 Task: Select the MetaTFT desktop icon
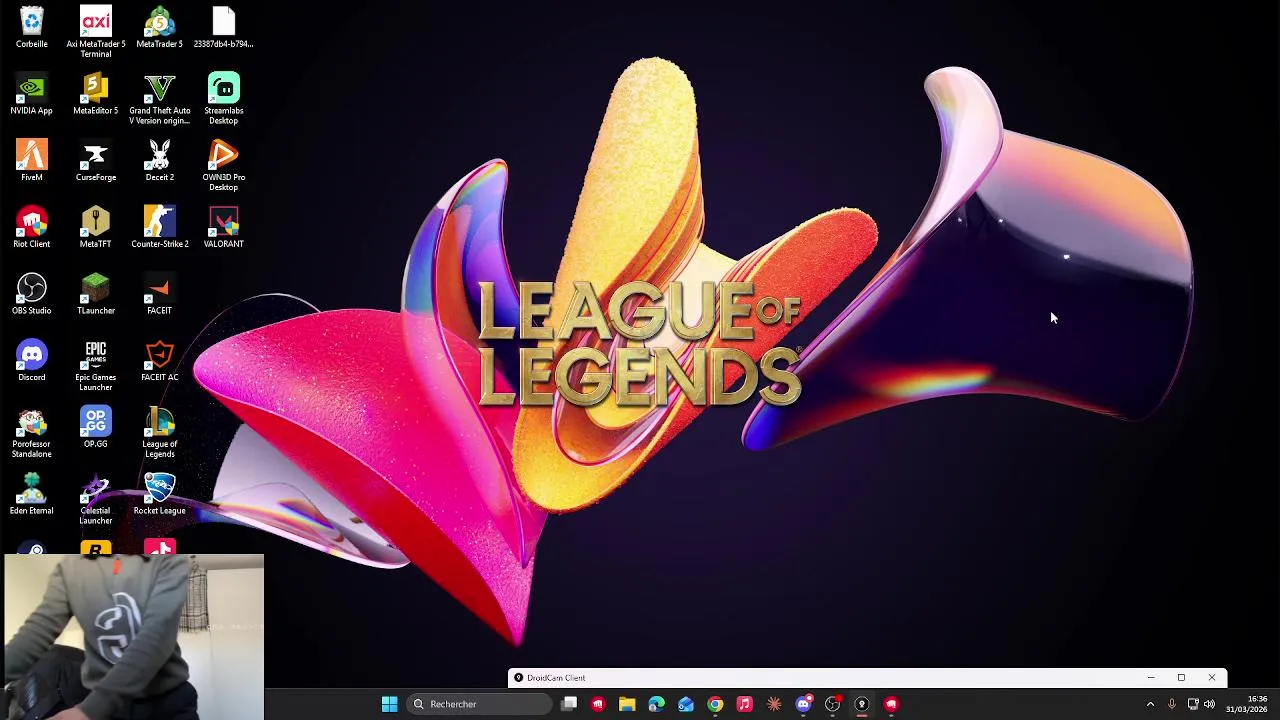96,227
